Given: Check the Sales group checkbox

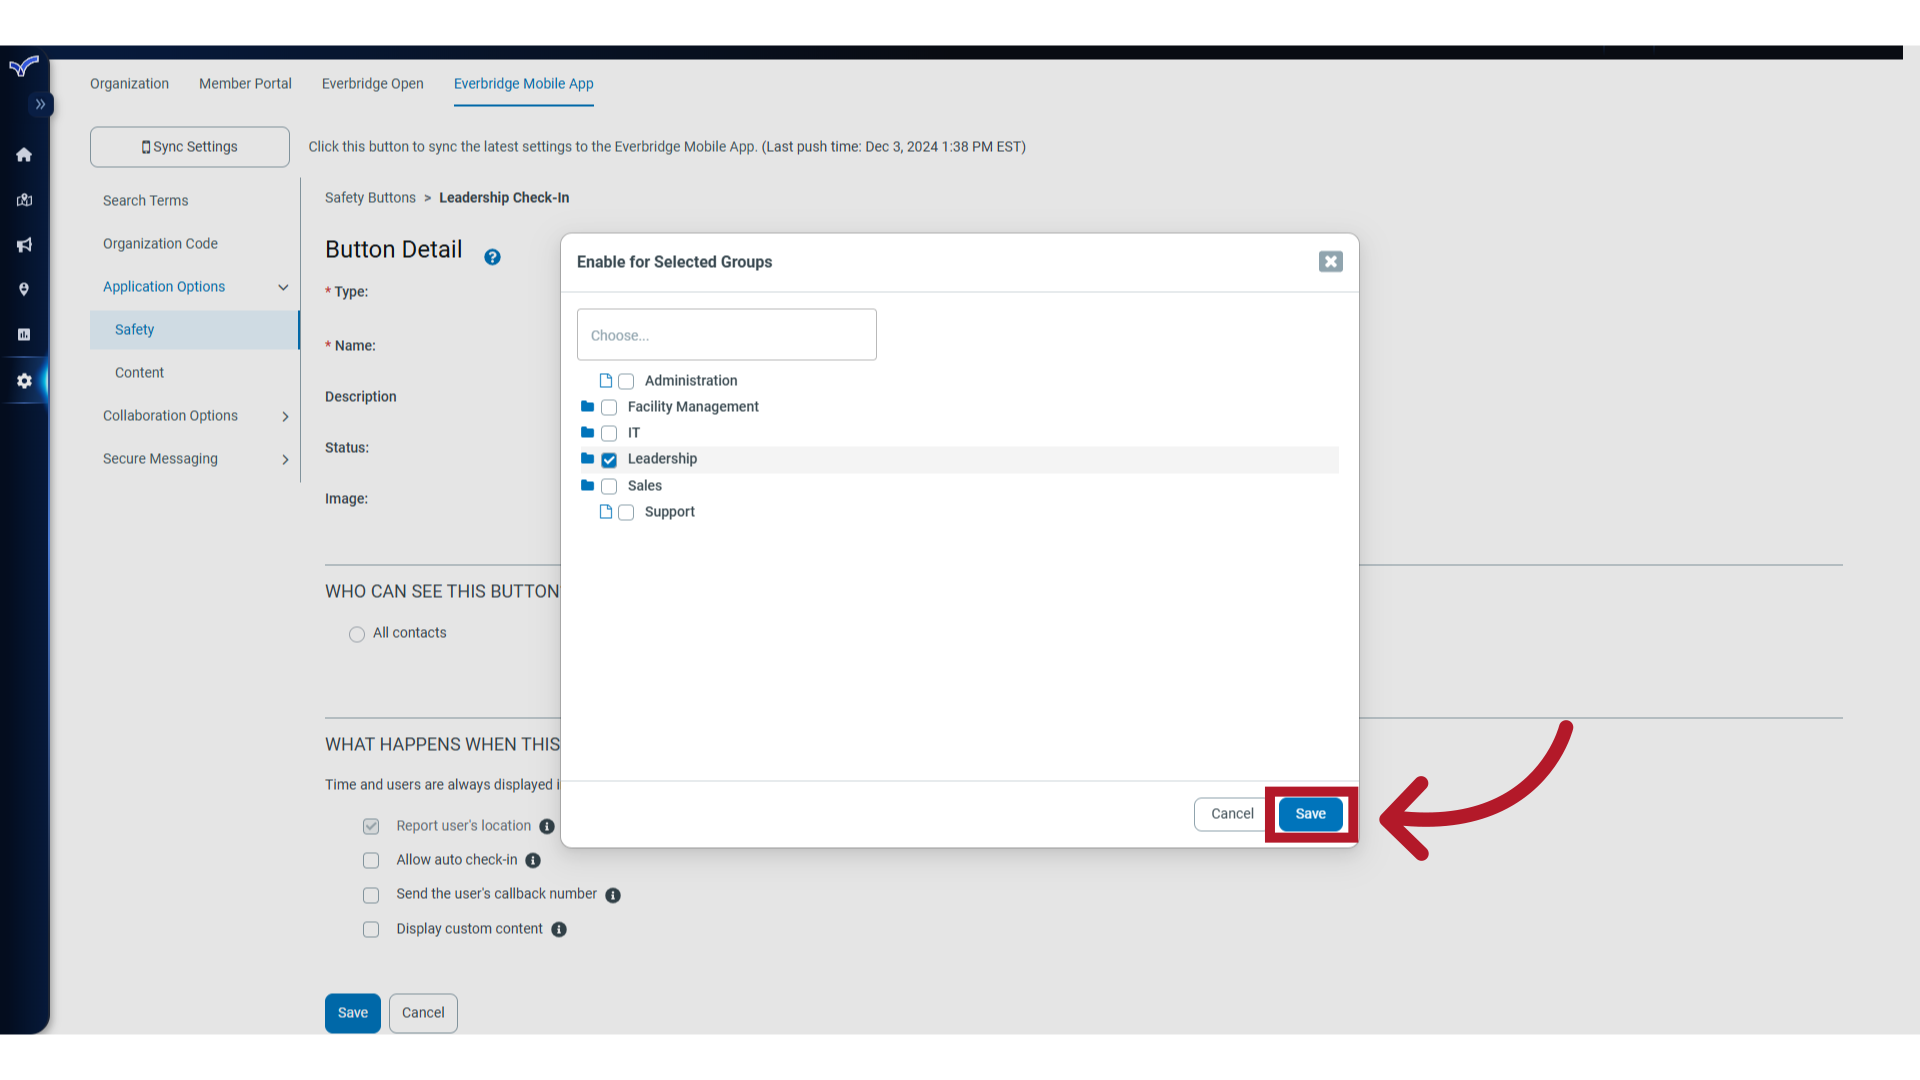Looking at the screenshot, I should [609, 486].
